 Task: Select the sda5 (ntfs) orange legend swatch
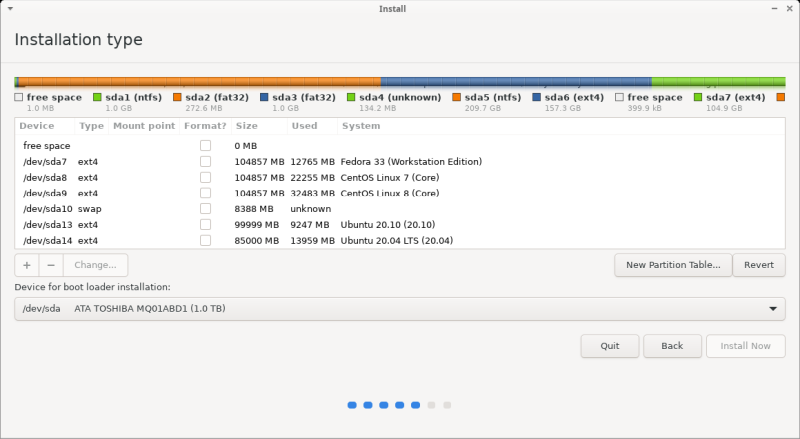[x=457, y=97]
